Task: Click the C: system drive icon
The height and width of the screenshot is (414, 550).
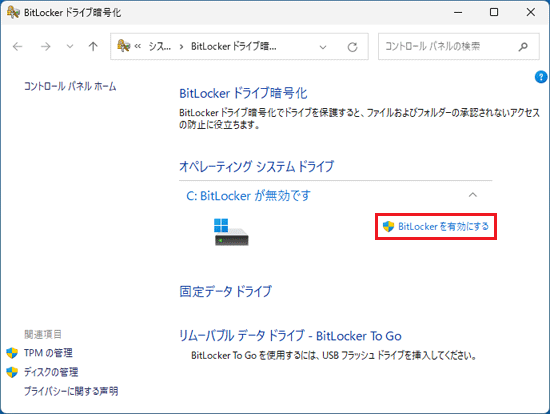Action: (231, 232)
